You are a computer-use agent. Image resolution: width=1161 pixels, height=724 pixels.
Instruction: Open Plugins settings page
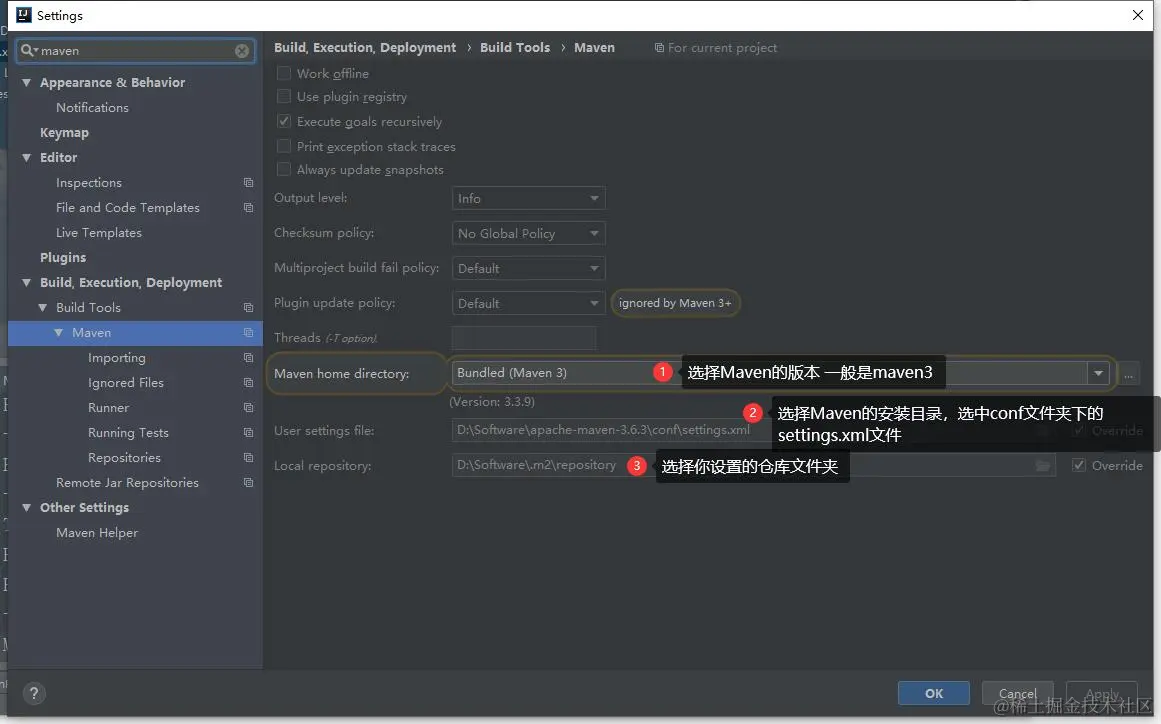click(63, 258)
